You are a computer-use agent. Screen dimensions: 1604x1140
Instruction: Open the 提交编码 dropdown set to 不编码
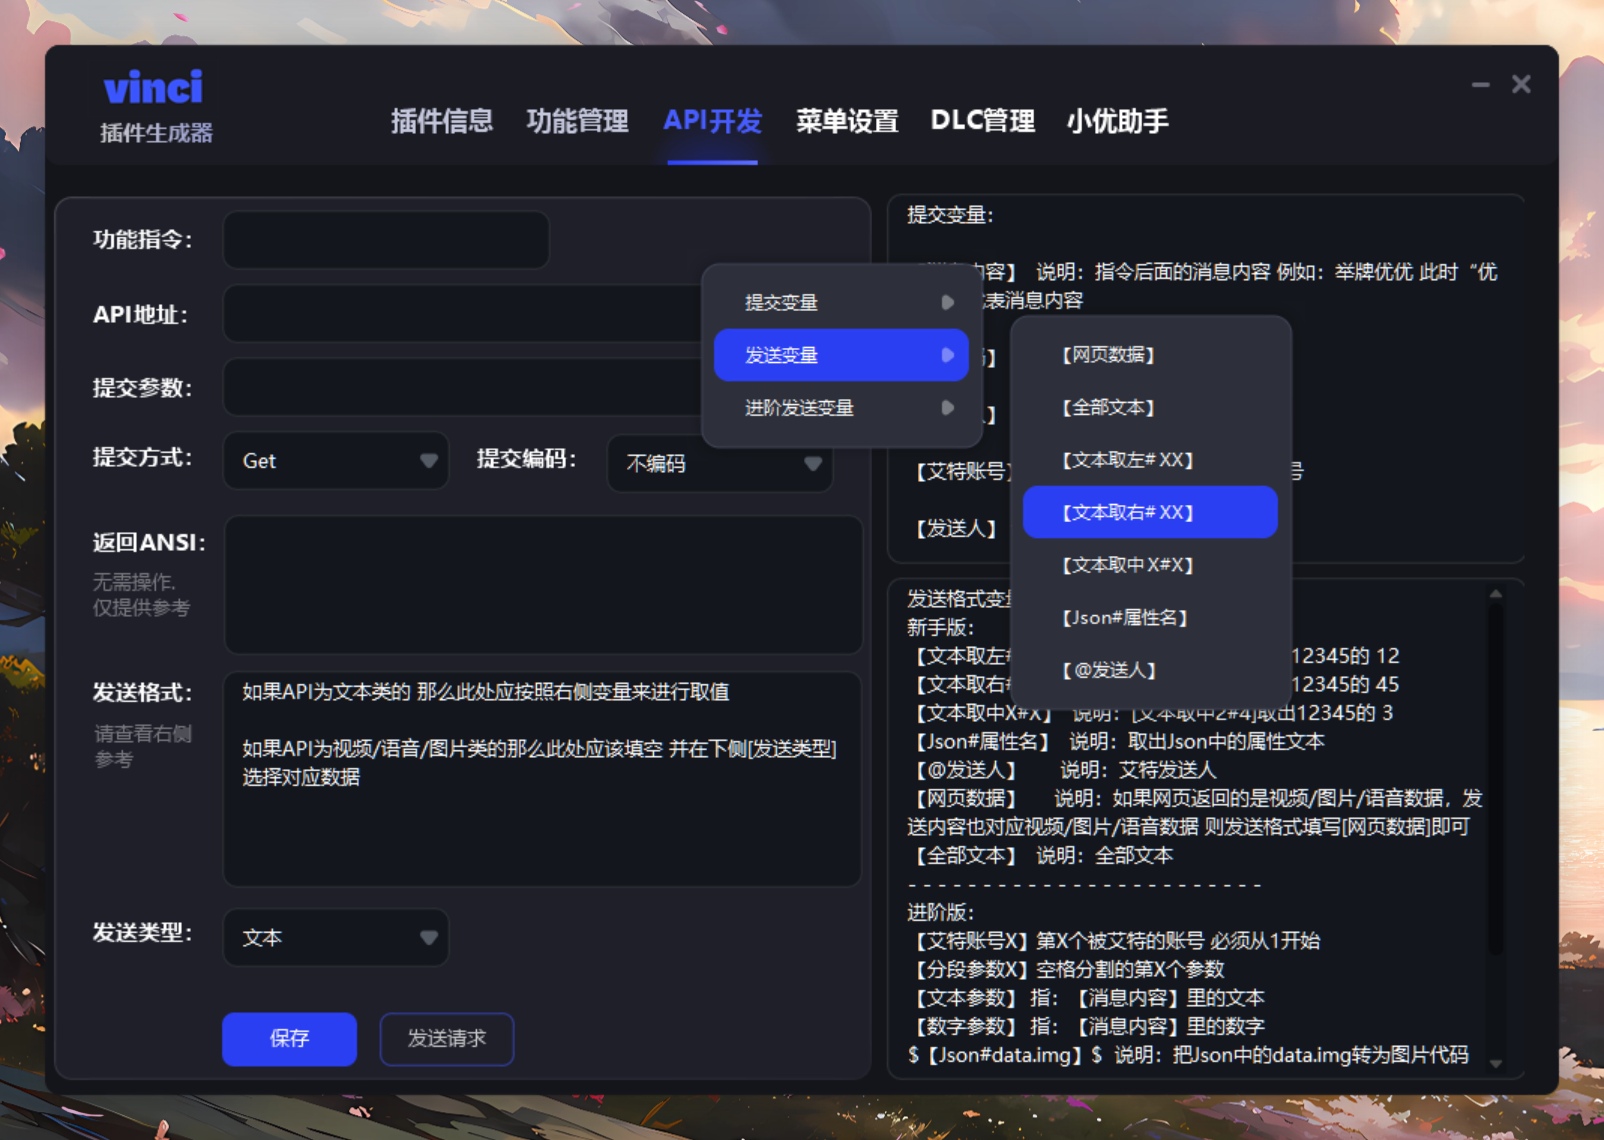pyautogui.click(x=718, y=463)
